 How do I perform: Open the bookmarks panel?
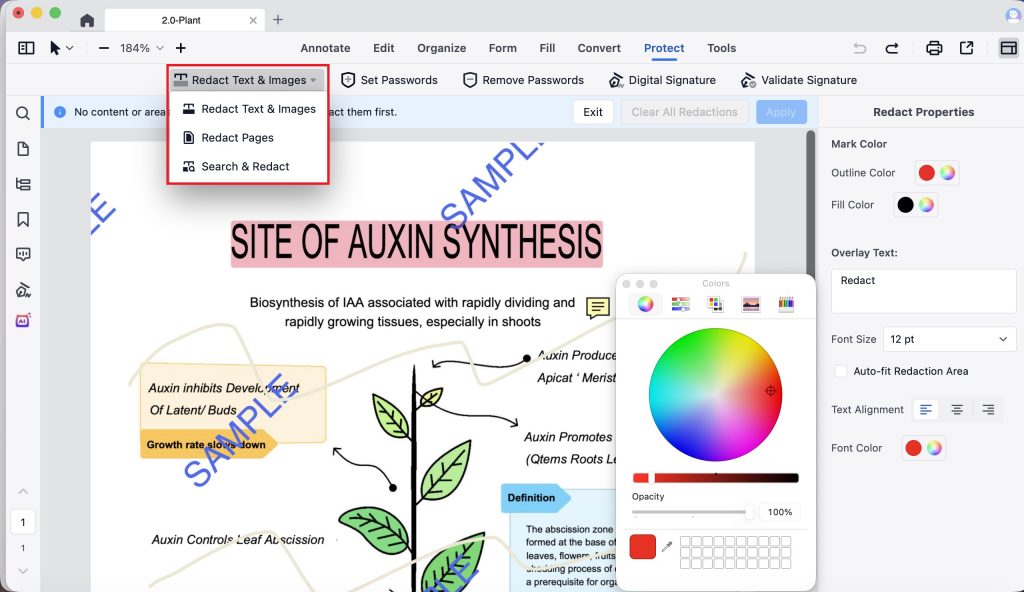pos(23,220)
